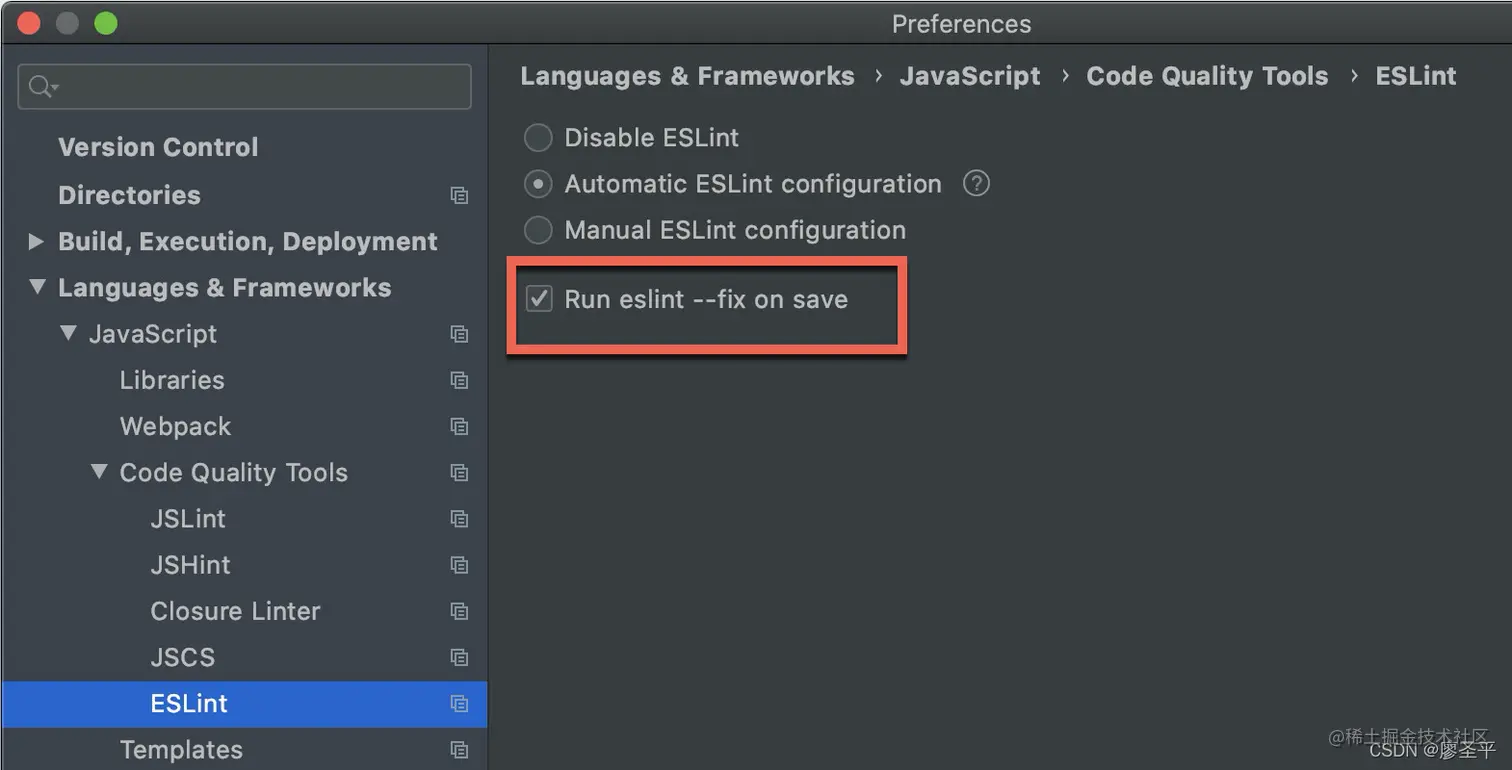Click the green zoom window button
Screen dimensions: 1512x770
(x=105, y=23)
